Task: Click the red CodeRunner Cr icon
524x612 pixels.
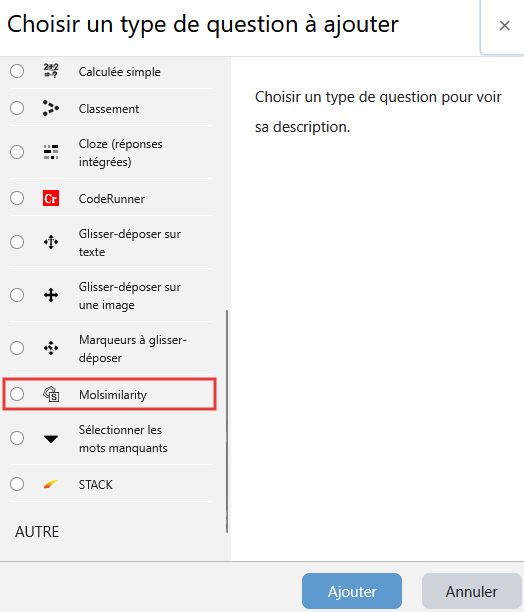Action: 51,198
